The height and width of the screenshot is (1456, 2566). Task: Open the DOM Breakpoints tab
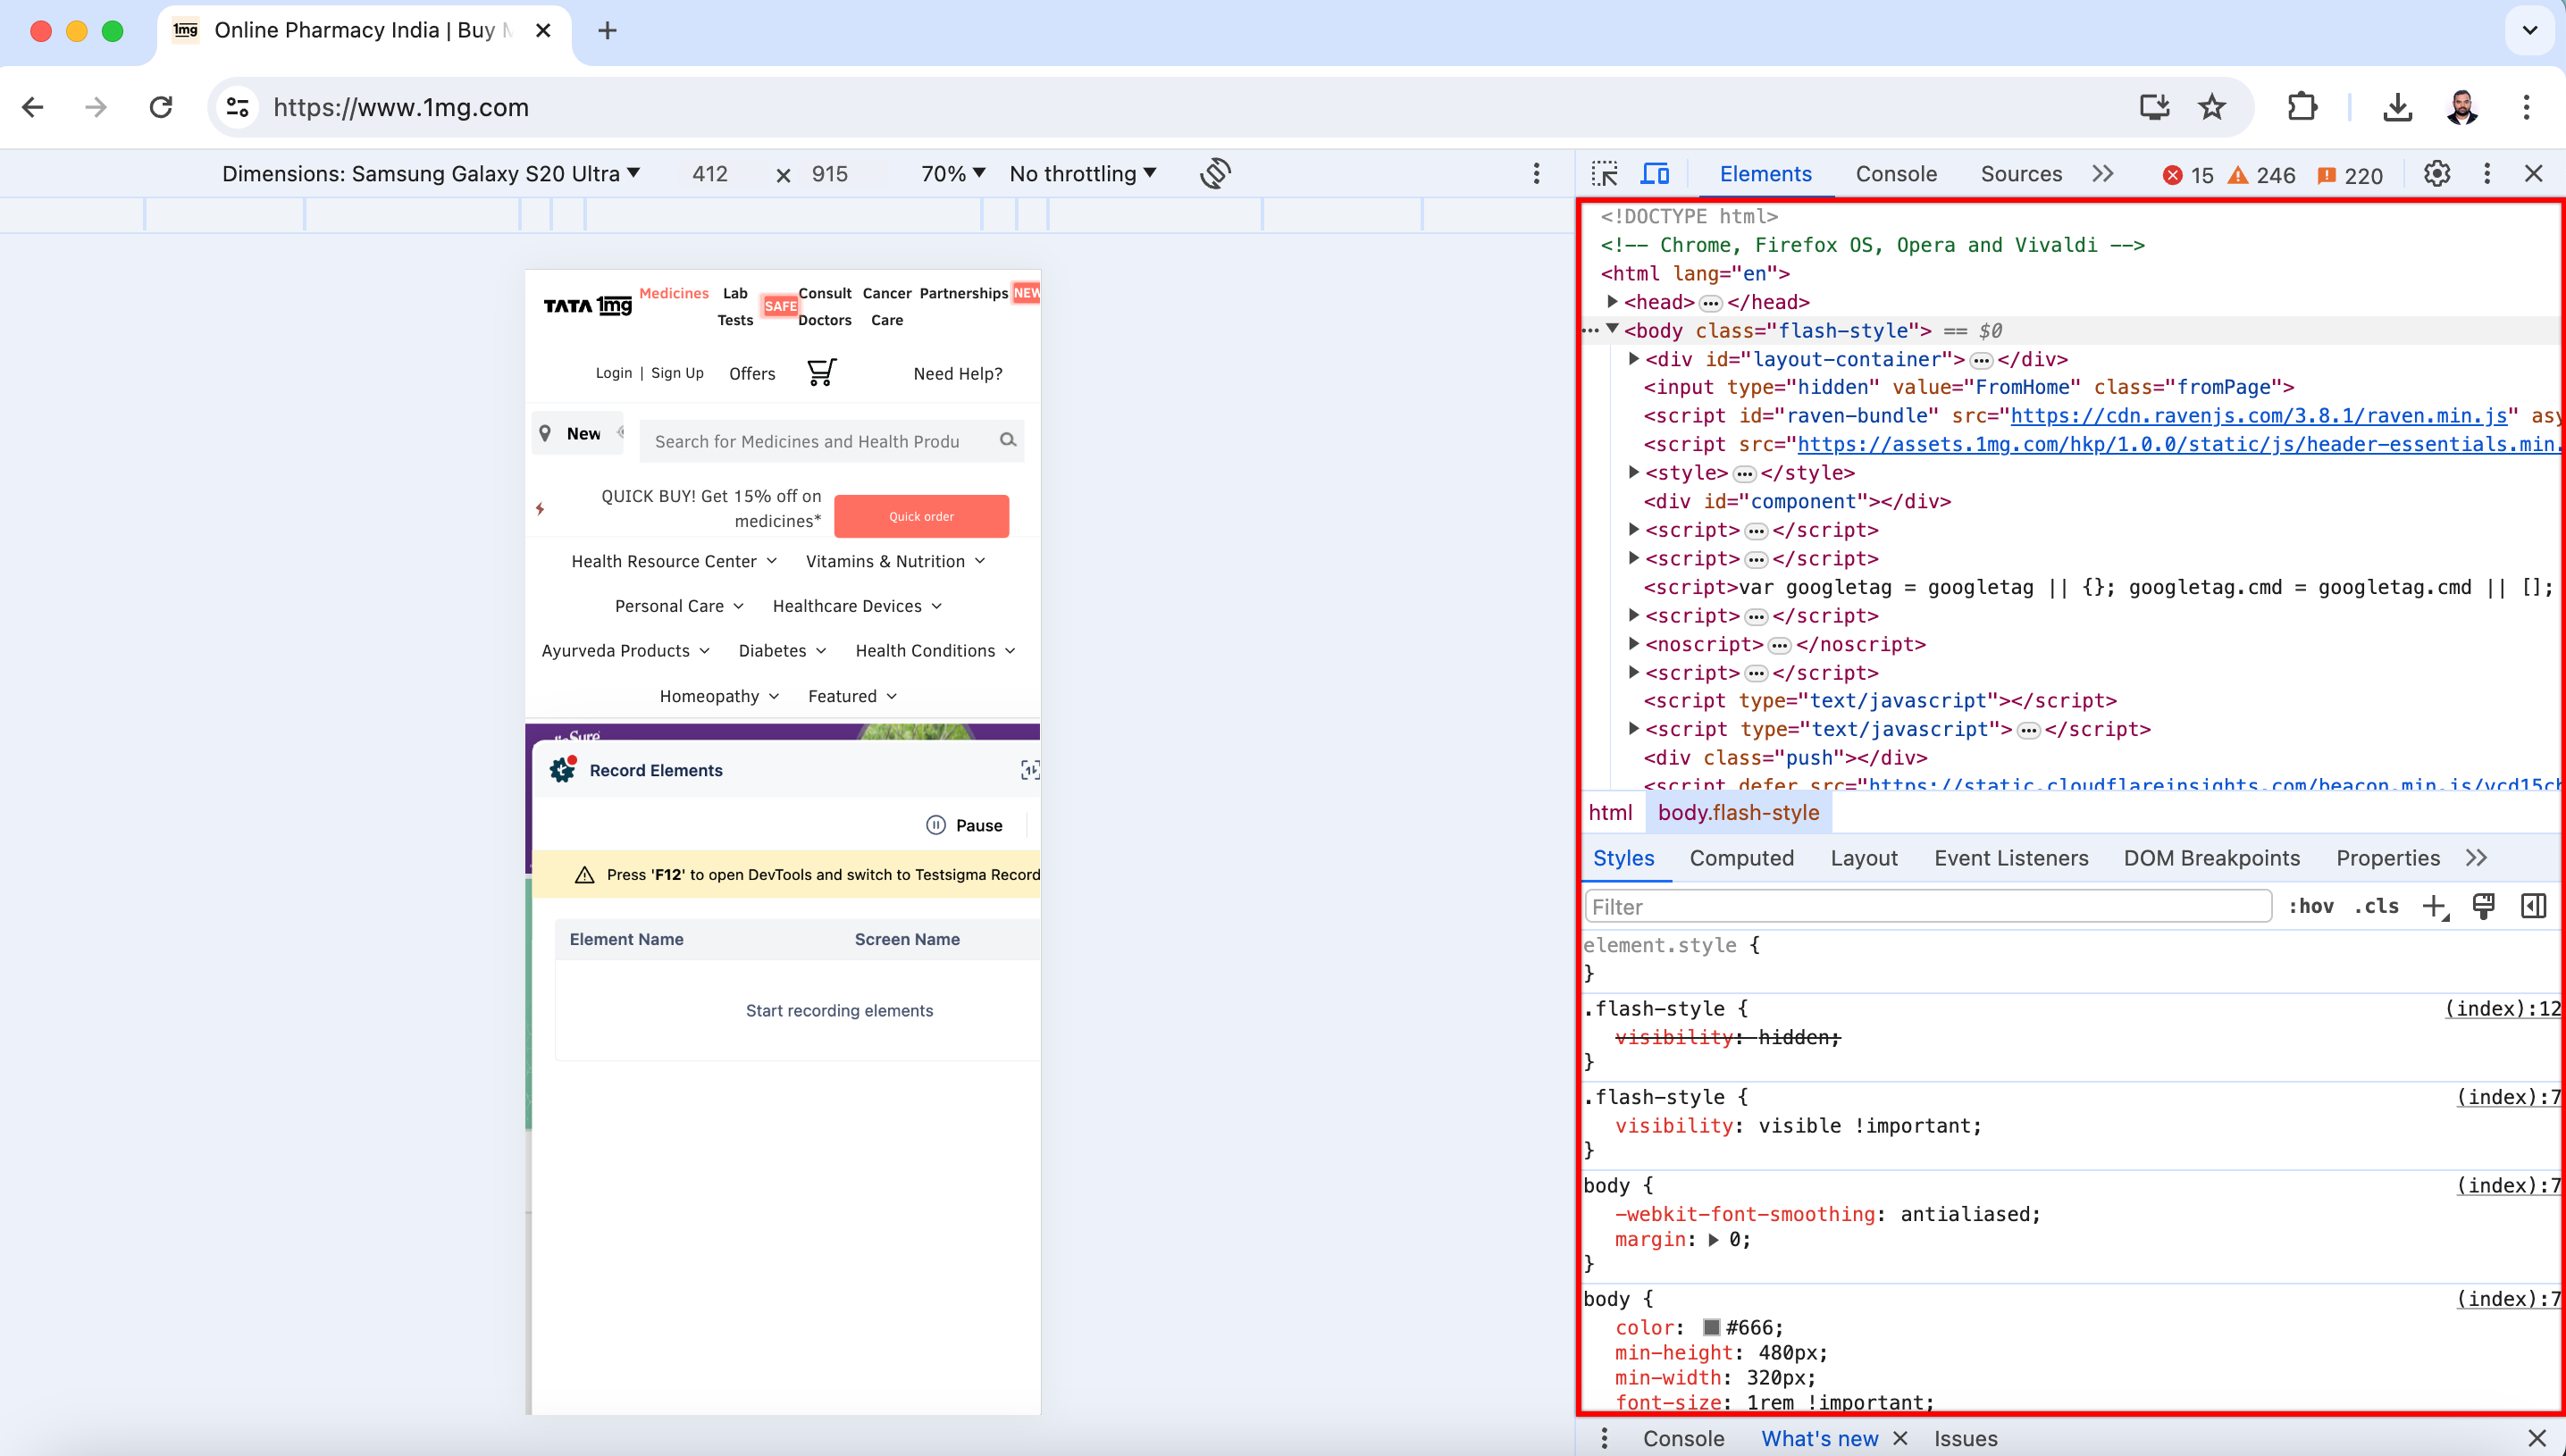pyautogui.click(x=2211, y=858)
